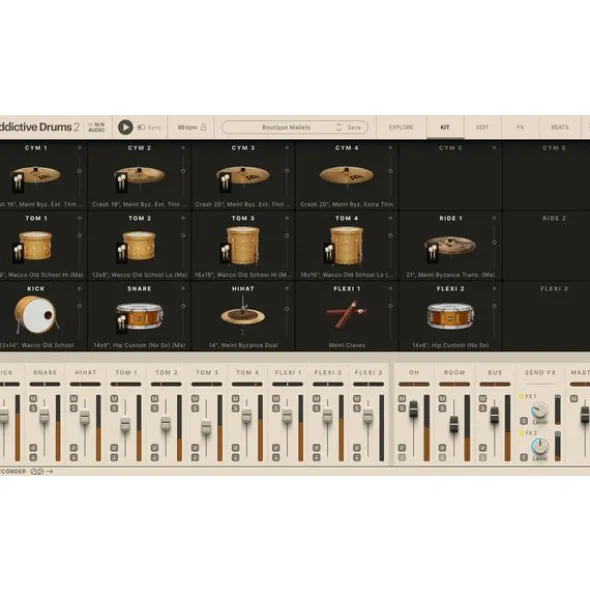The width and height of the screenshot is (590, 591).
Task: Click the mallet icon on the TOM 4 slot
Action: tap(329, 253)
